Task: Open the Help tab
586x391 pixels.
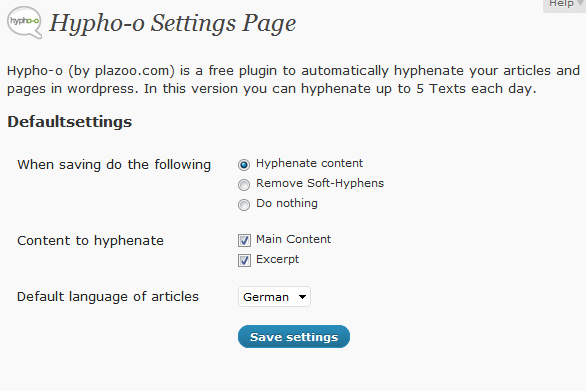Action: [x=564, y=5]
